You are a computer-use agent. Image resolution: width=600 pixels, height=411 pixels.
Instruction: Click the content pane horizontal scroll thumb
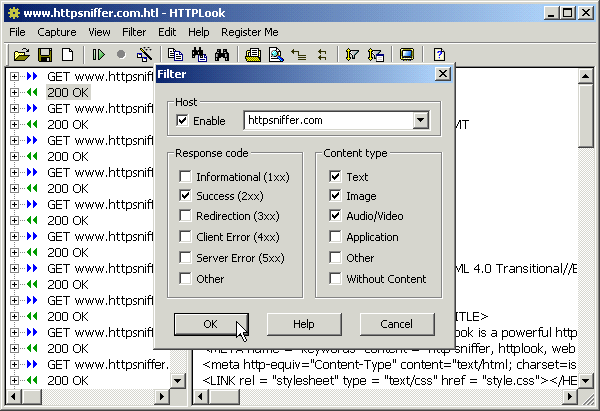pos(224,396)
